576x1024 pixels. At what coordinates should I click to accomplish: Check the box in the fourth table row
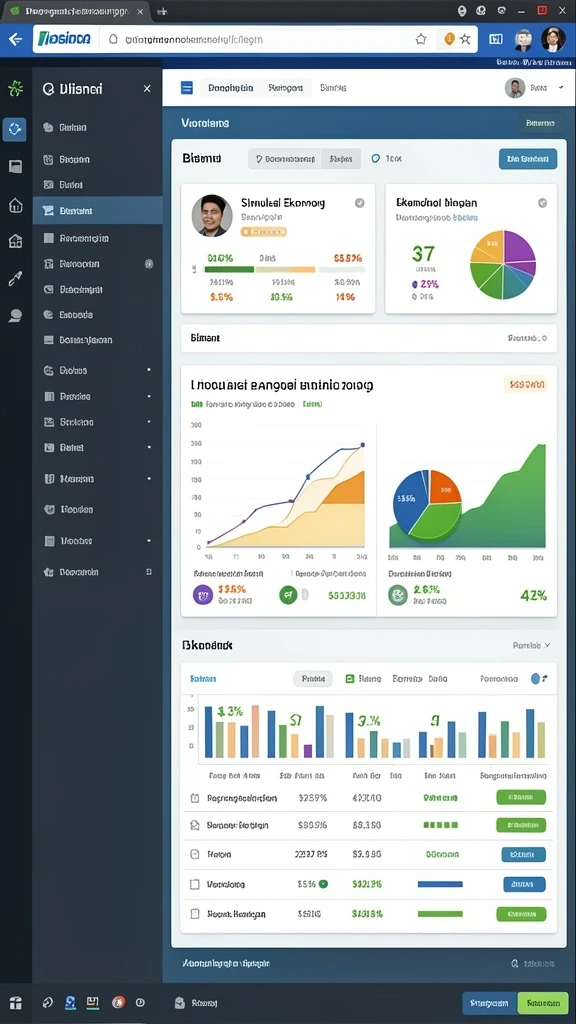tap(194, 884)
